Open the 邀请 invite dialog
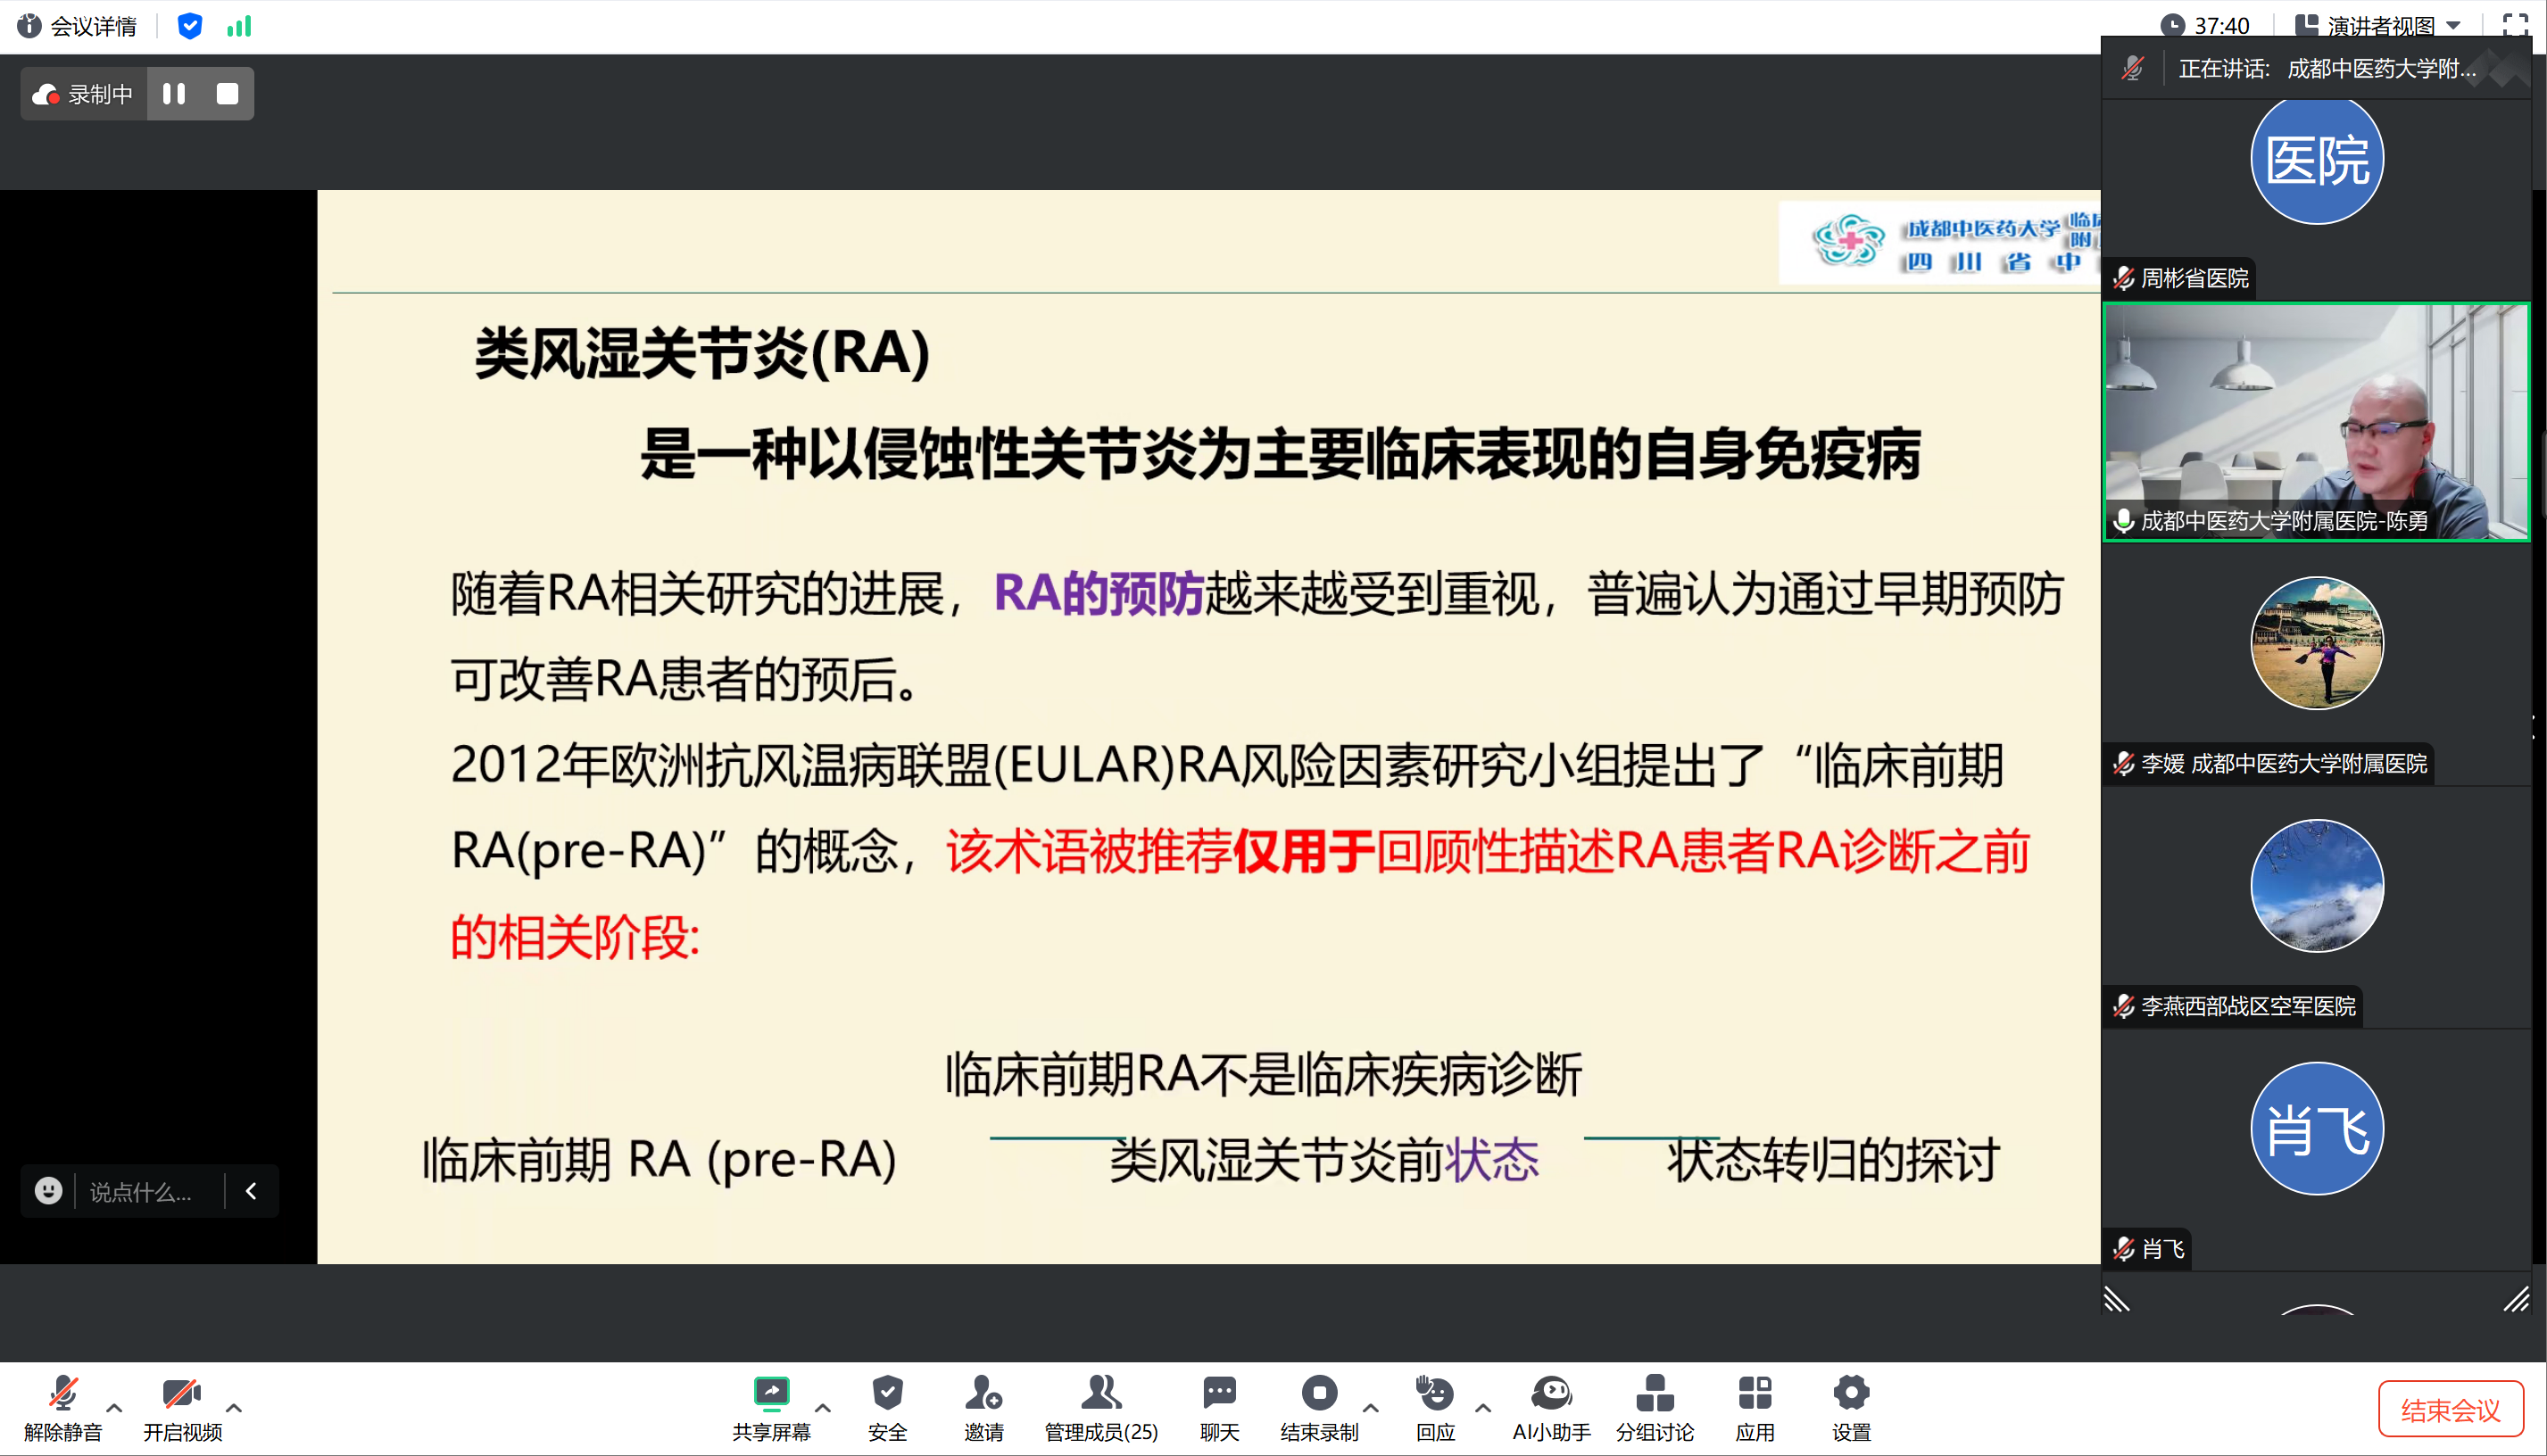2547x1456 pixels. (983, 1408)
